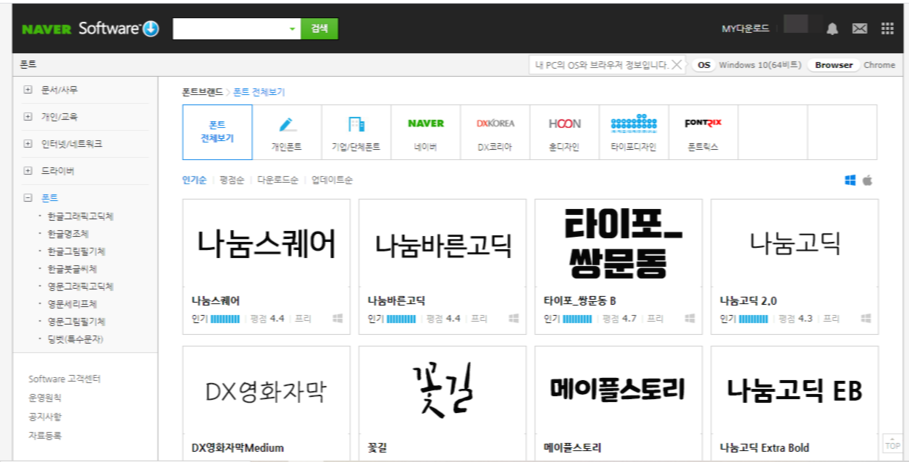Select the 개인폰트 pencil icon tab
This screenshot has height=462, width=909.
tap(287, 132)
